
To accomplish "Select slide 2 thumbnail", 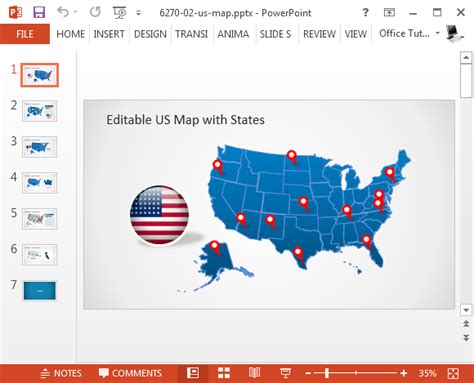I will click(x=40, y=111).
